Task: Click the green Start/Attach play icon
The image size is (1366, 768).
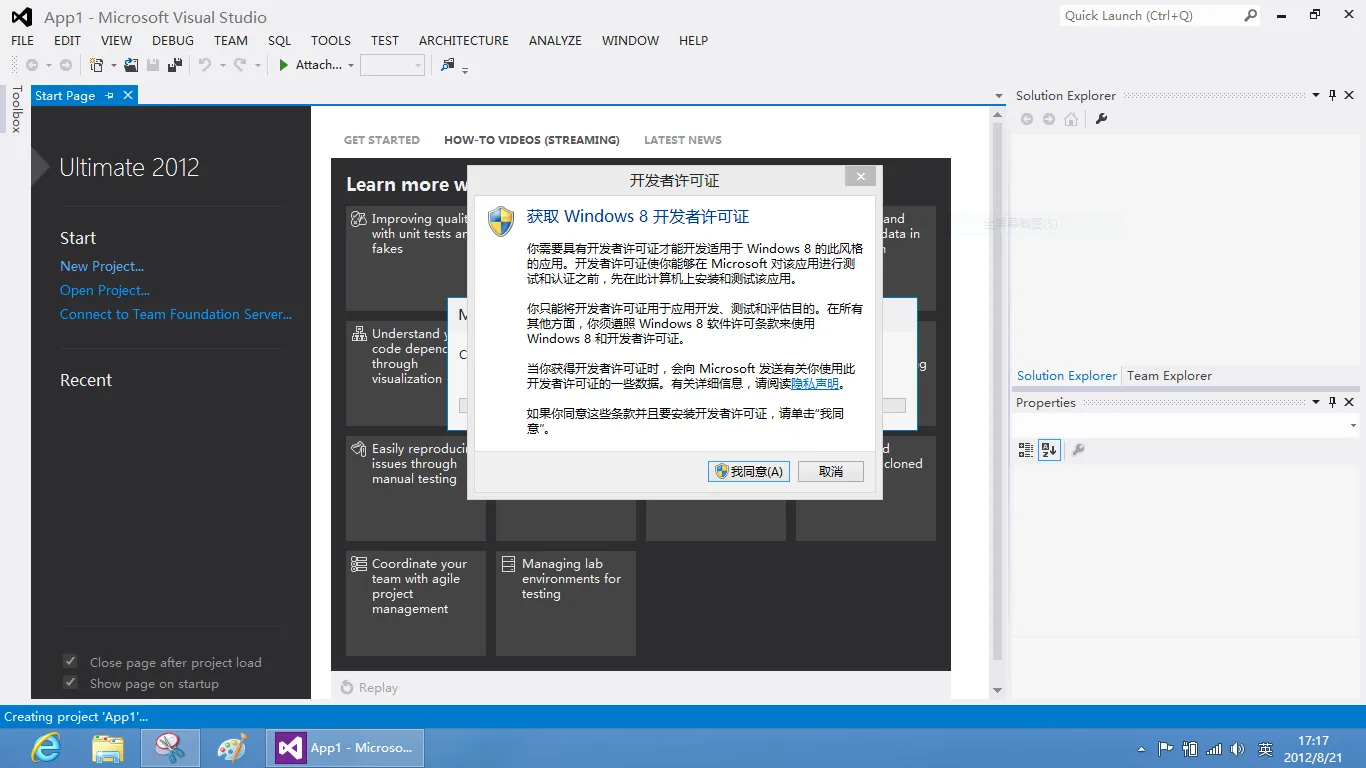Action: coord(284,65)
